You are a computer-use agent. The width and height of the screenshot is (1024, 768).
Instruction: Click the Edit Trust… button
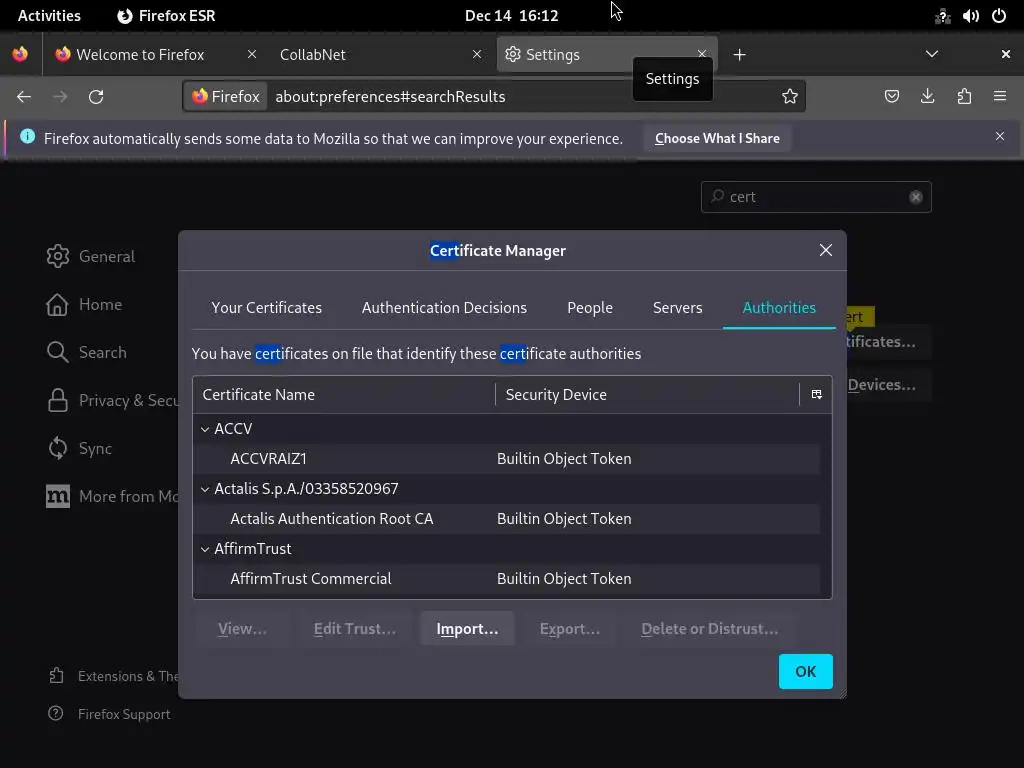(x=355, y=628)
